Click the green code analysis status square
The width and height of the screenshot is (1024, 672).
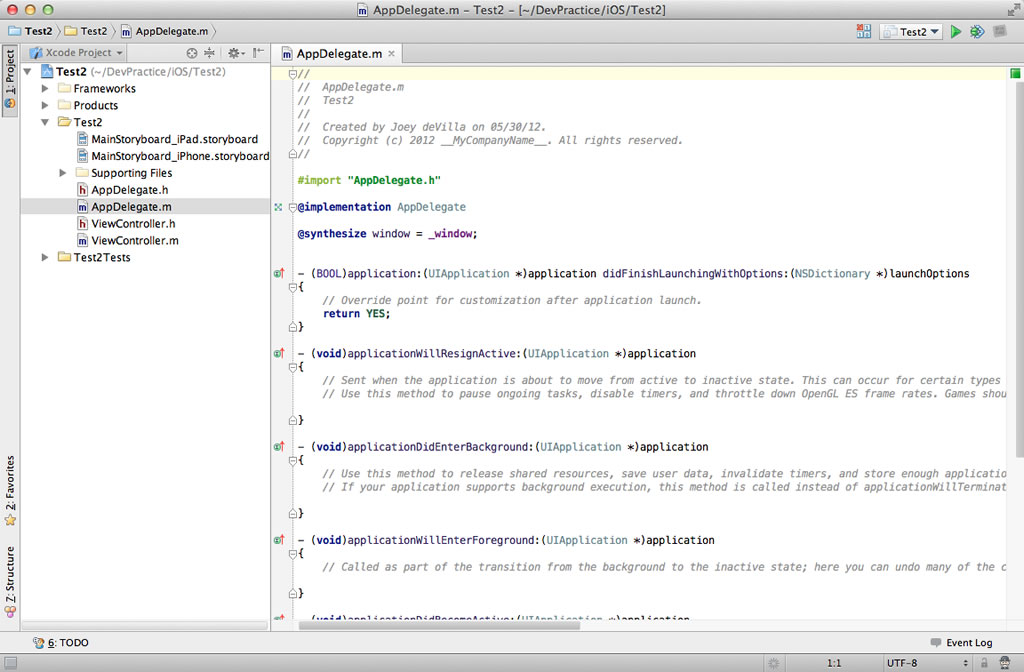pos(1015,73)
